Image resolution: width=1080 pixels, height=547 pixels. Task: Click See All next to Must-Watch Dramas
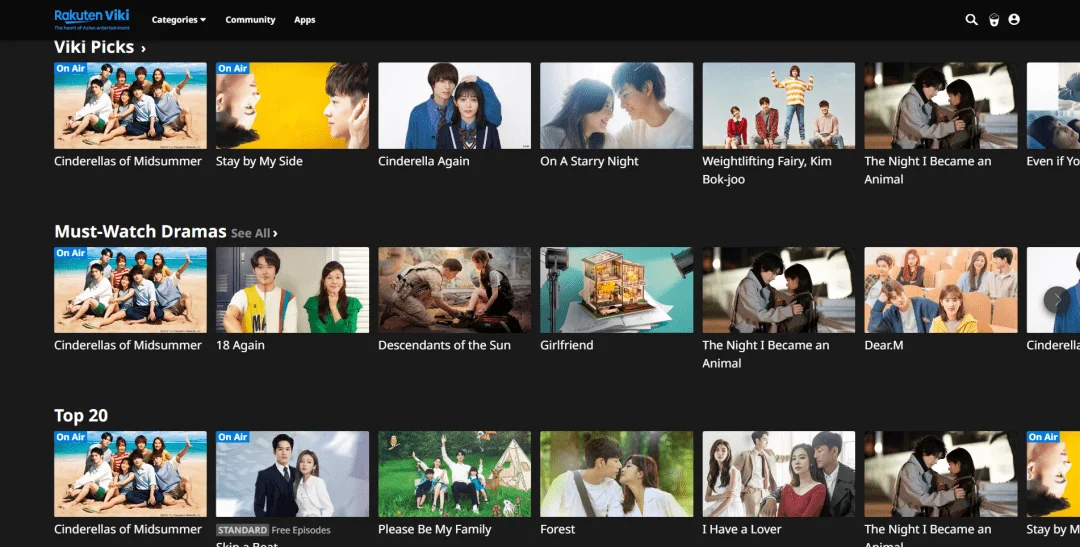[254, 234]
